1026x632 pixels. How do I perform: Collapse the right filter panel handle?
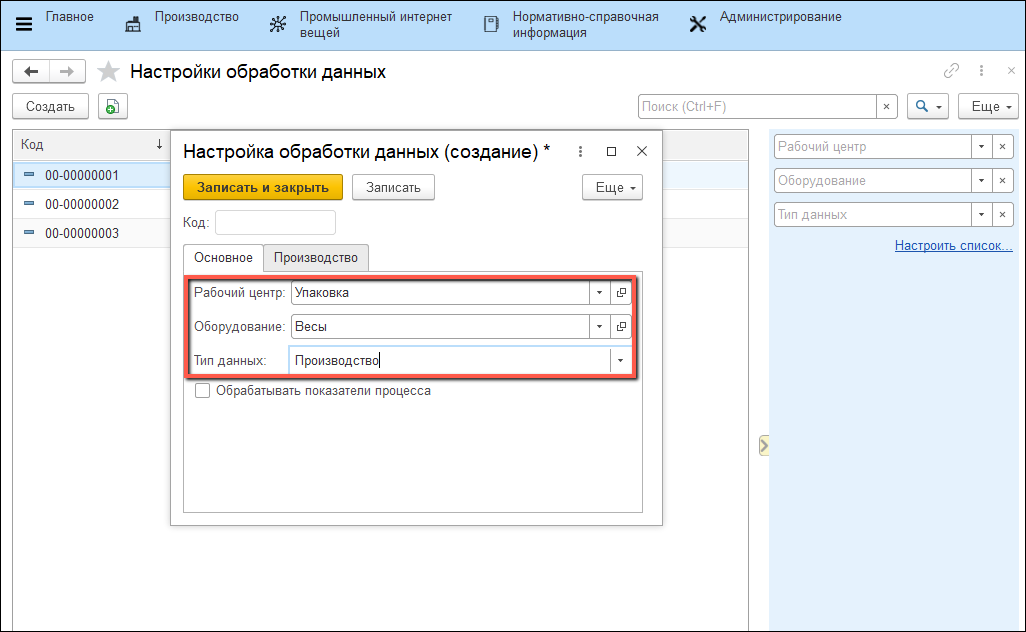point(763,445)
